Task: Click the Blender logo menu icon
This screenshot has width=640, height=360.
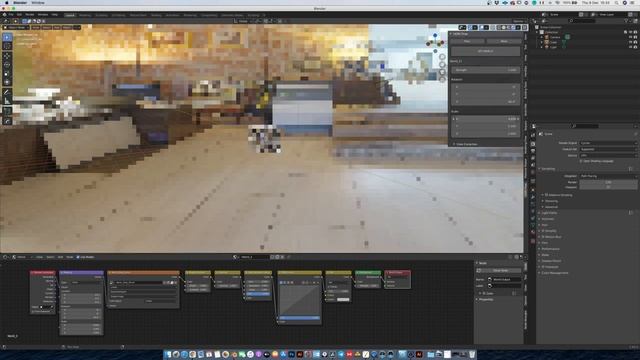Action: (4, 15)
